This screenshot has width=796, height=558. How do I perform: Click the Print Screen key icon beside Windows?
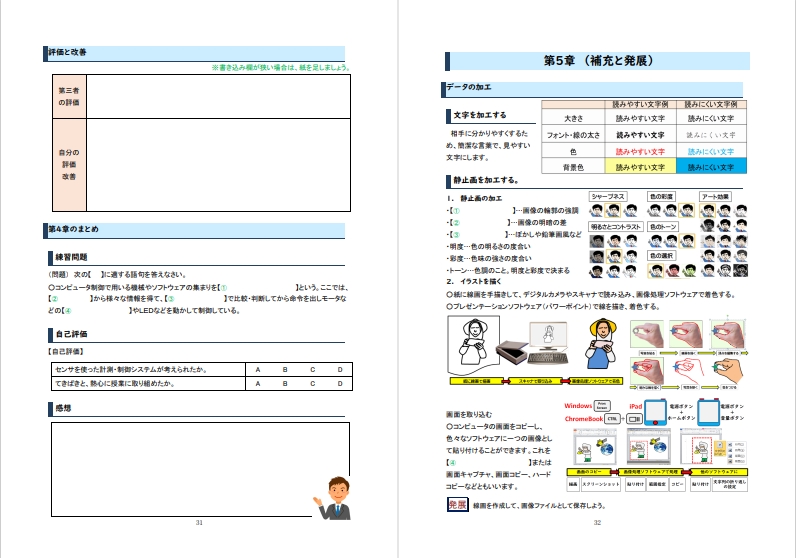(602, 406)
